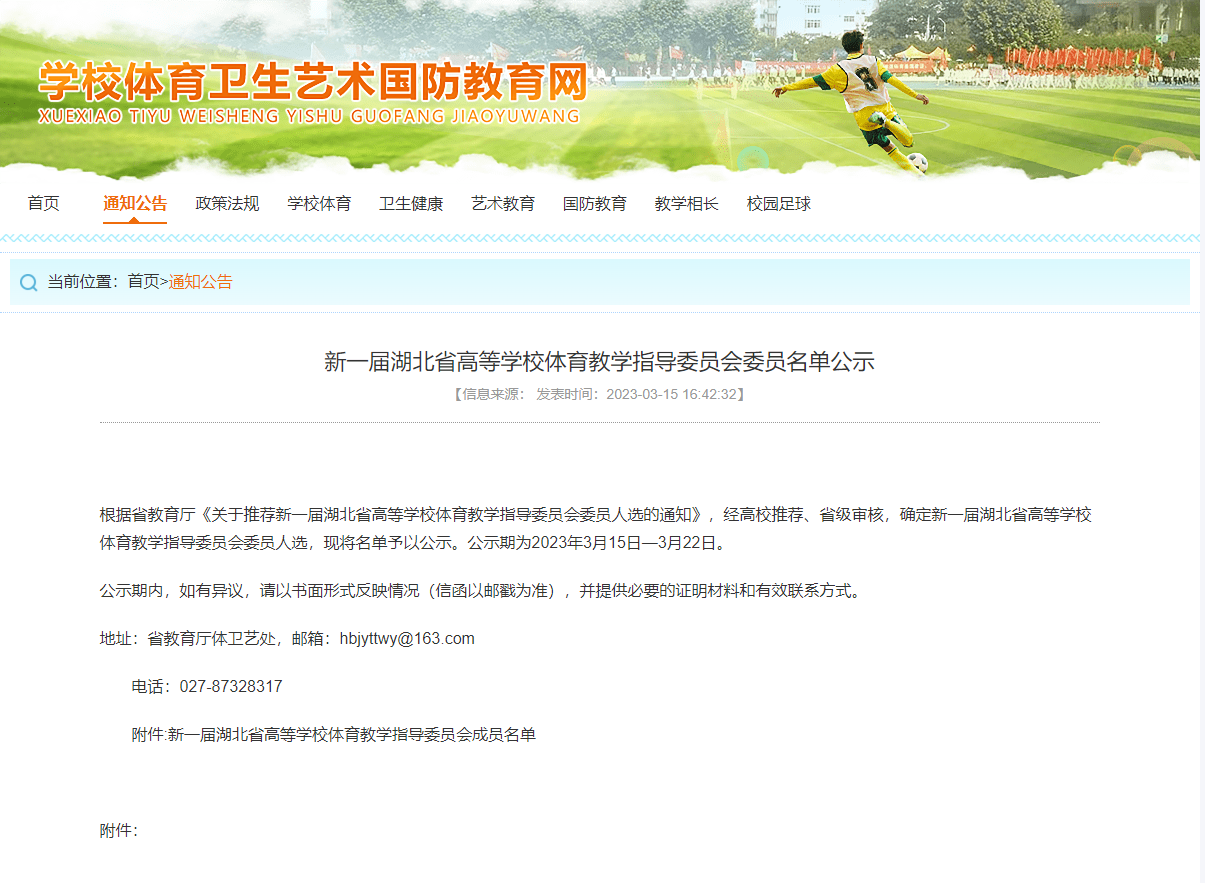The image size is (1205, 883).
Task: Click the phone number 027-87328317
Action: (231, 687)
